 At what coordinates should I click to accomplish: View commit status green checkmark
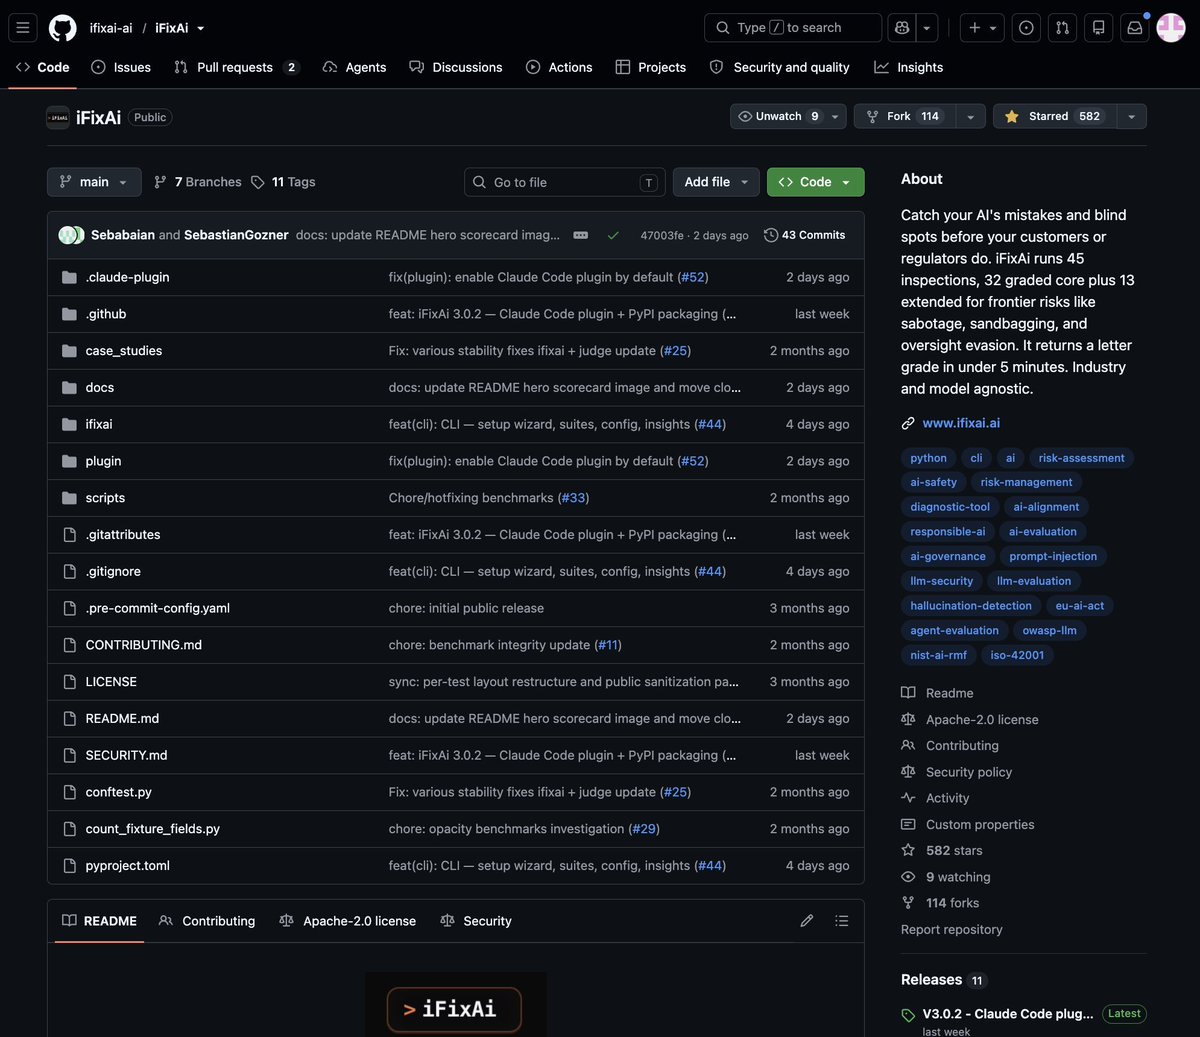tap(613, 235)
